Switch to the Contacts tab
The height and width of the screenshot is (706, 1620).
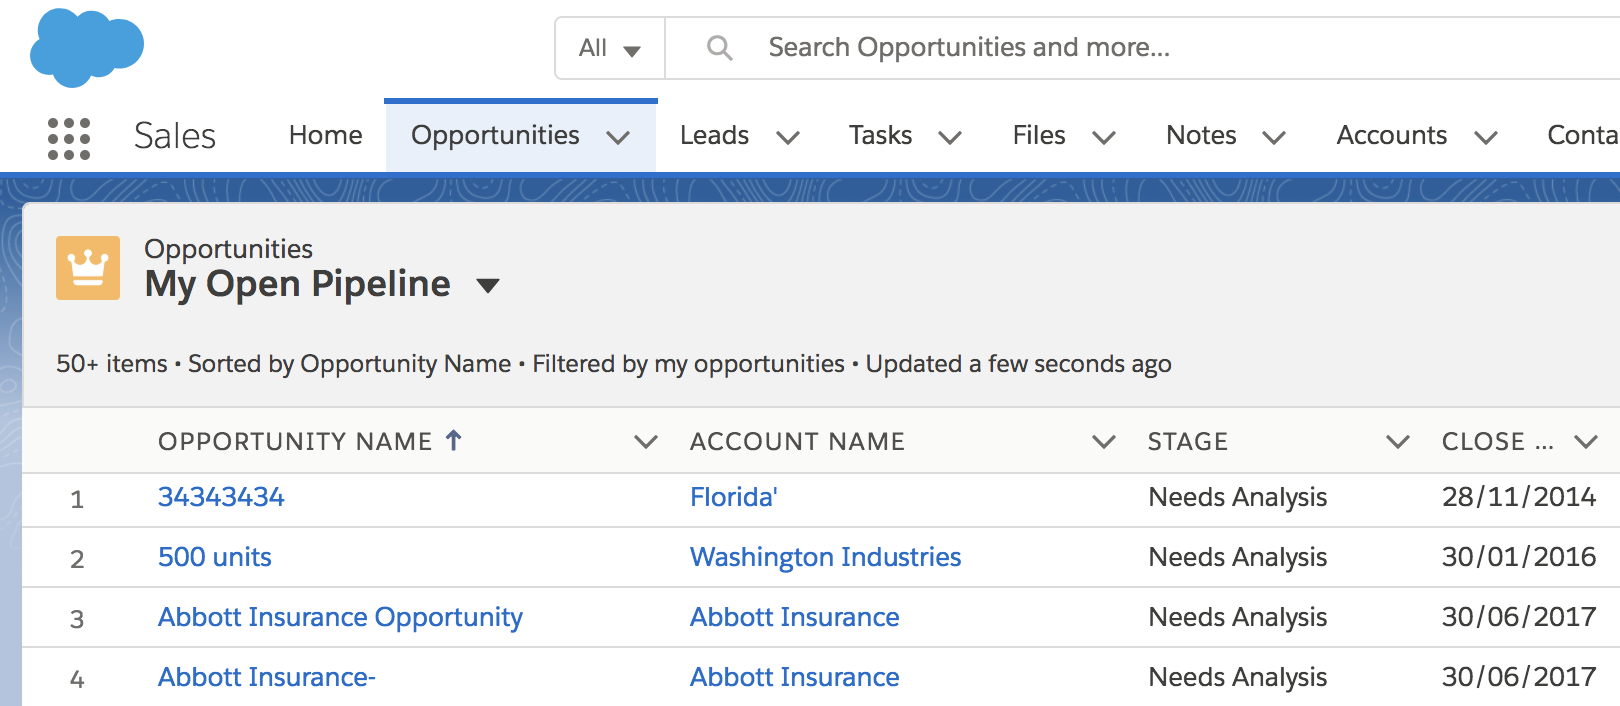(x=1583, y=135)
